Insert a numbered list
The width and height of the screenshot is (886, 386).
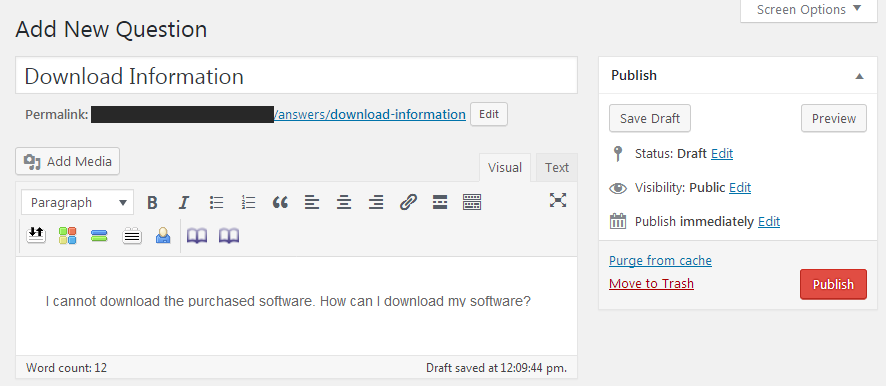point(248,202)
